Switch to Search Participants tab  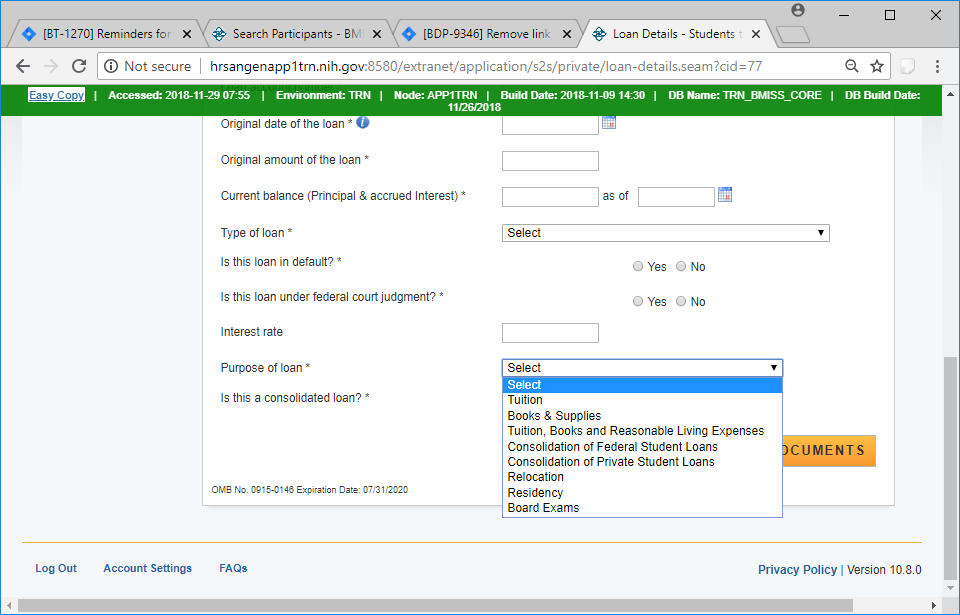coord(296,34)
